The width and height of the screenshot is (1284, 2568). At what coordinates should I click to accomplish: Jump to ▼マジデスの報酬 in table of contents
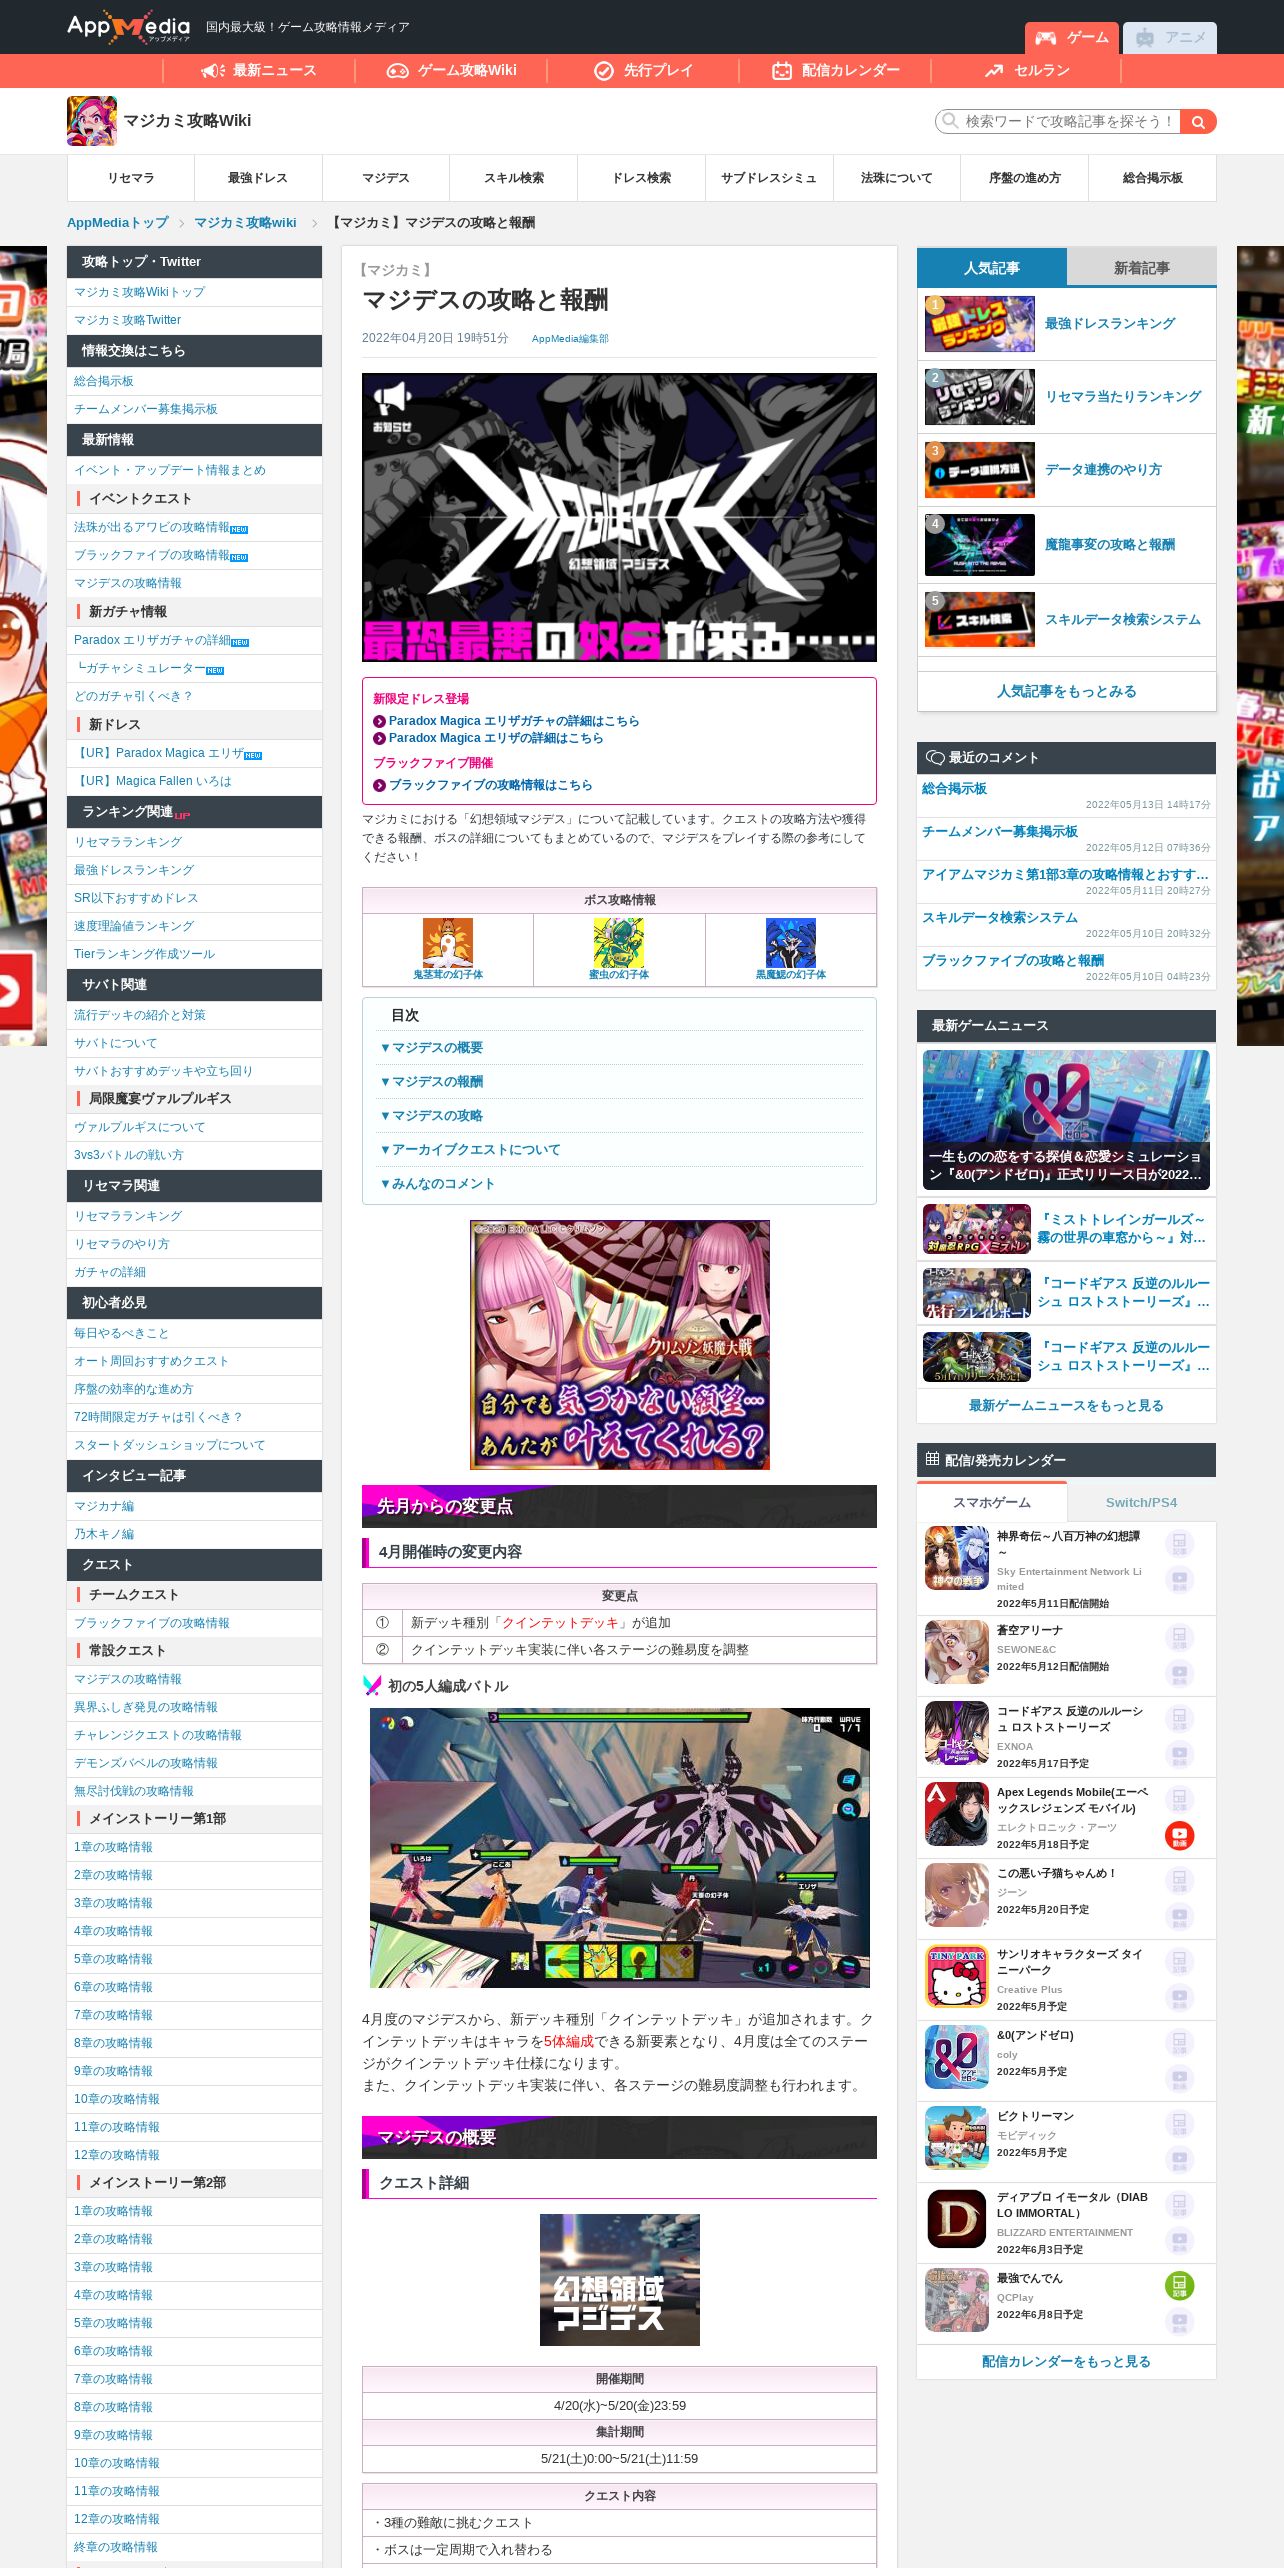[x=431, y=1081]
